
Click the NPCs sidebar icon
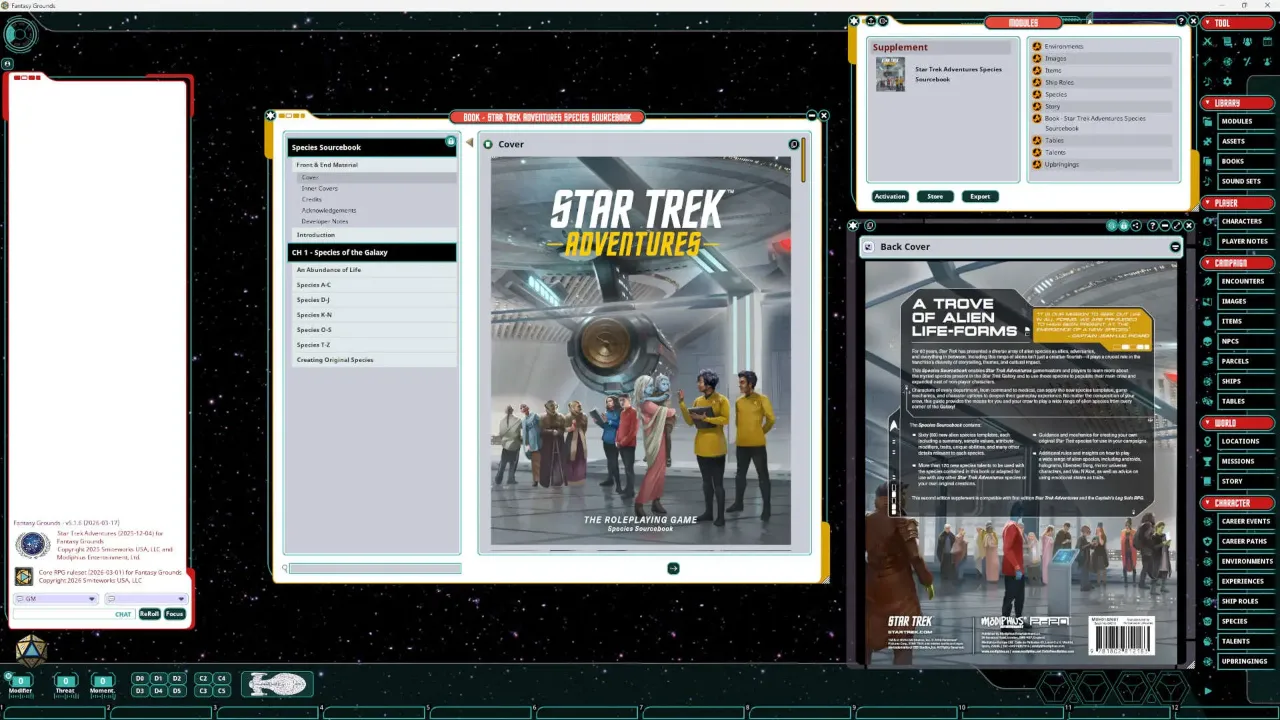1208,341
